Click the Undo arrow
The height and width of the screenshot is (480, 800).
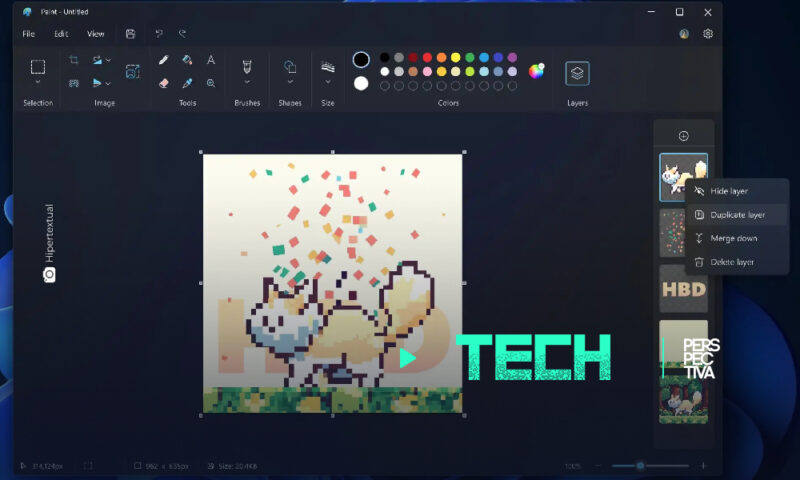(x=159, y=34)
